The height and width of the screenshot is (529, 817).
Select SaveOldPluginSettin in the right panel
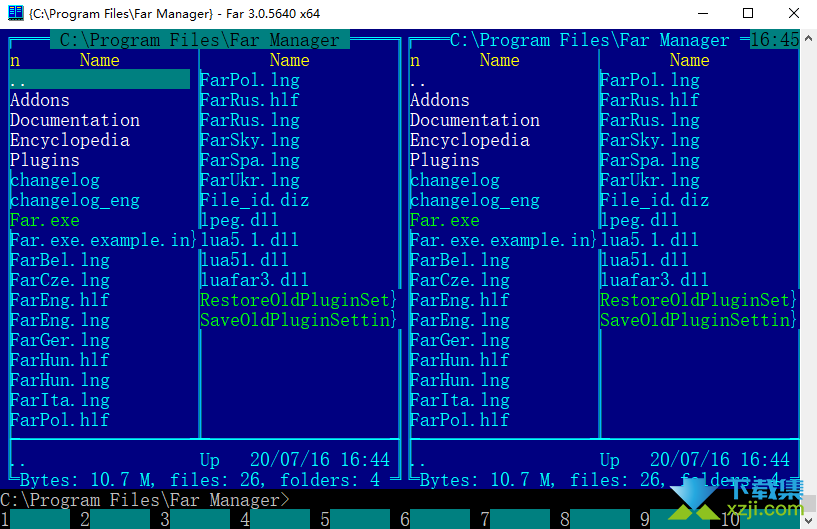699,320
